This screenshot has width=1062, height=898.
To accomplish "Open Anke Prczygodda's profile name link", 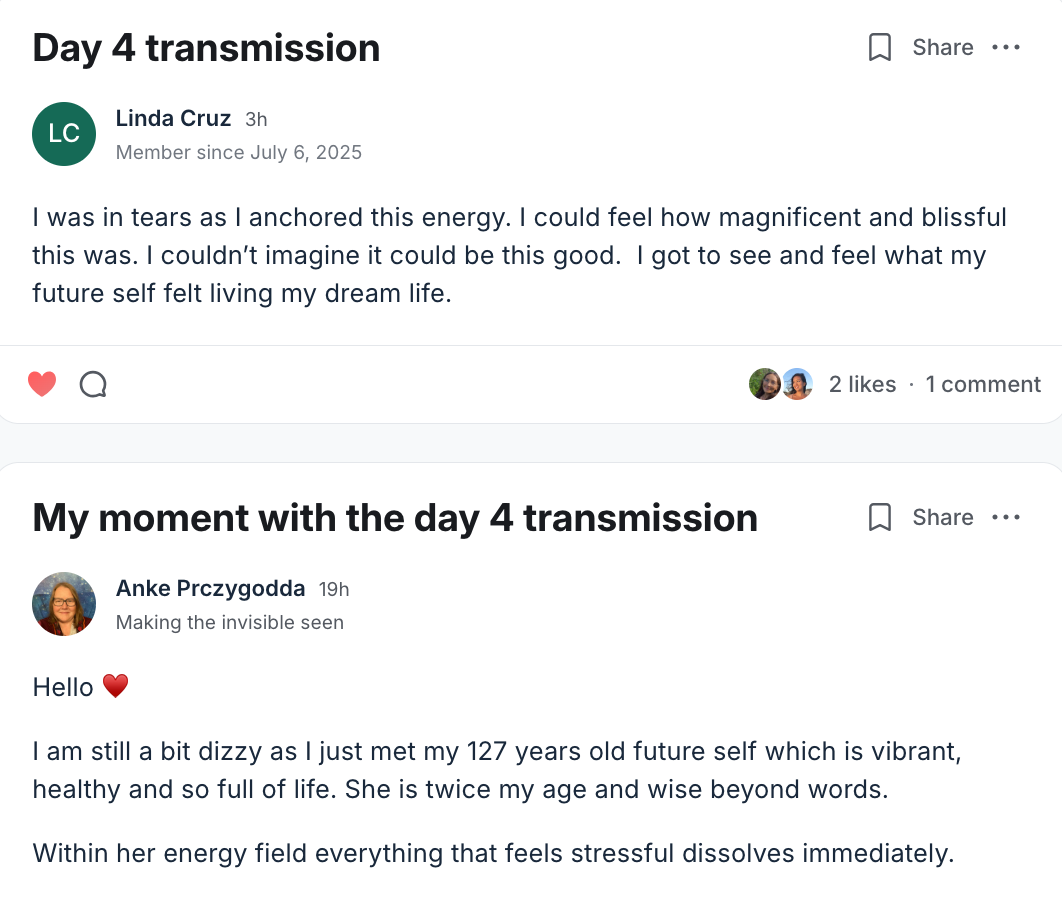I will [210, 589].
